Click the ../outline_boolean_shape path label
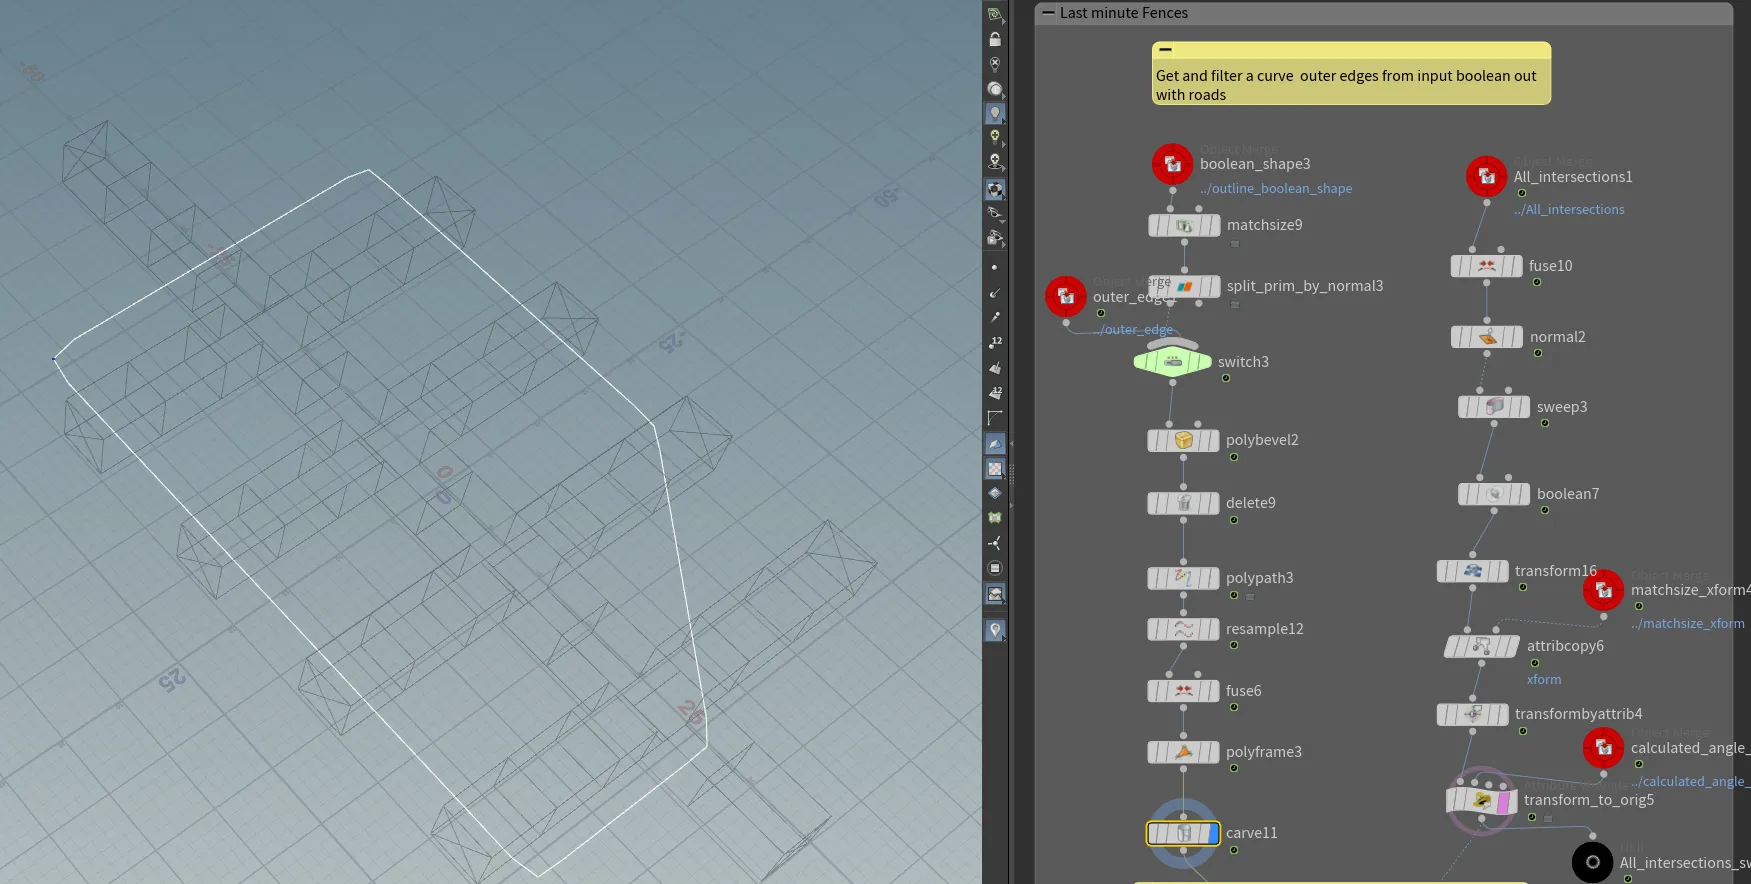 (1276, 188)
